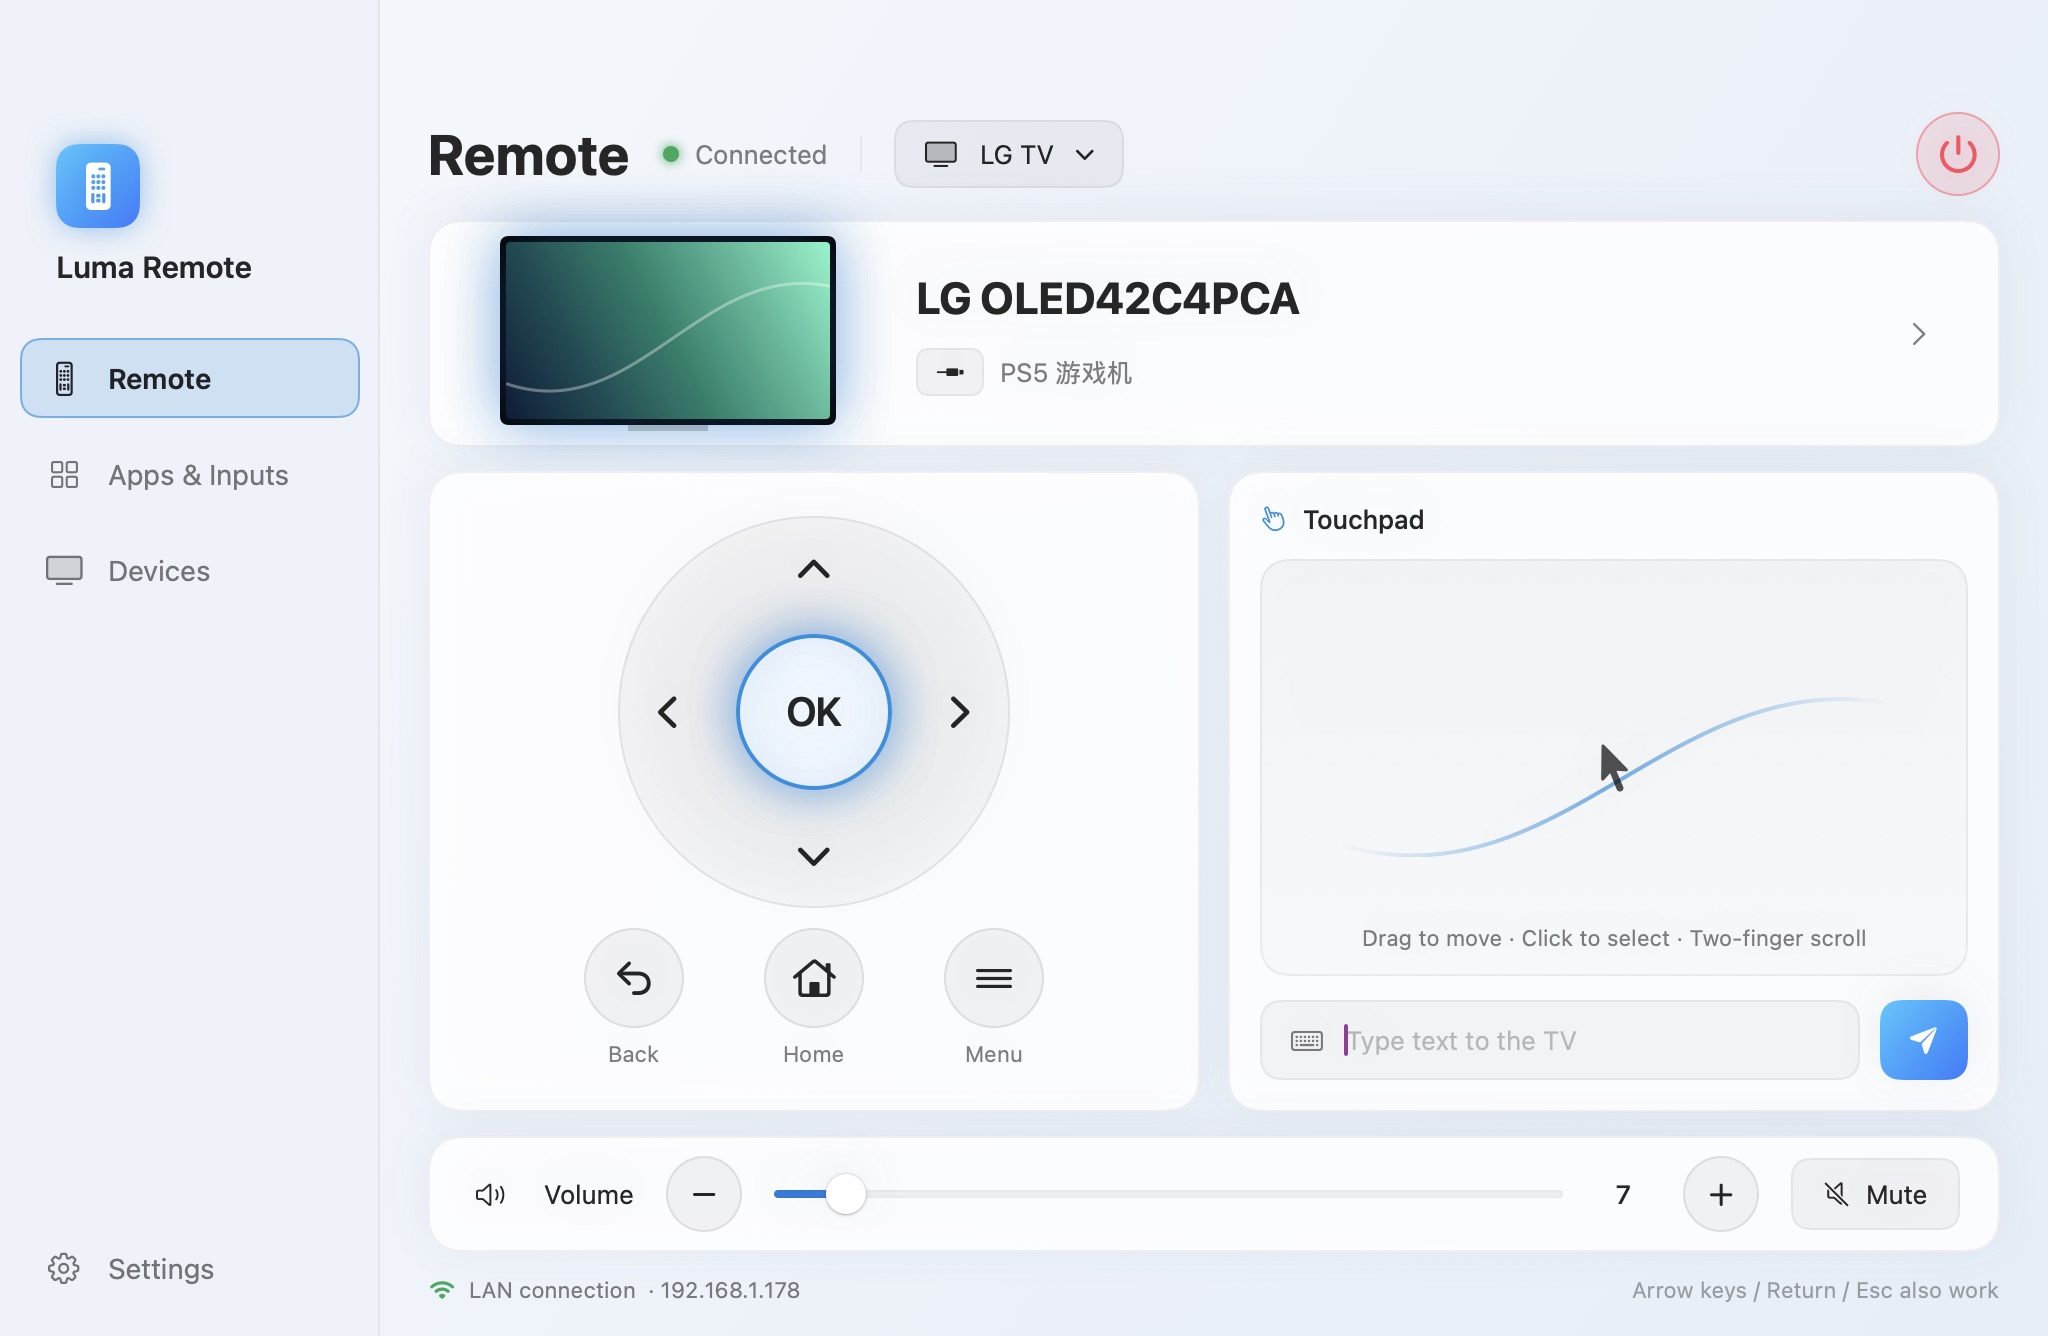Navigate up with the D-pad arrow

[814, 569]
